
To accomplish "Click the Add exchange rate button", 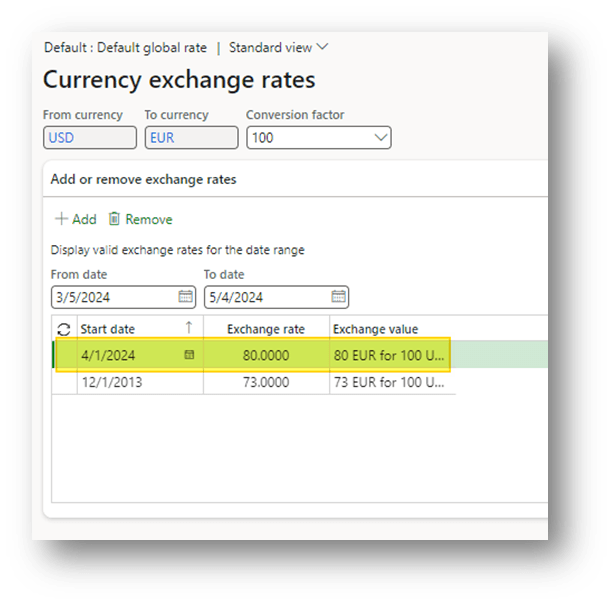I will coord(76,219).
